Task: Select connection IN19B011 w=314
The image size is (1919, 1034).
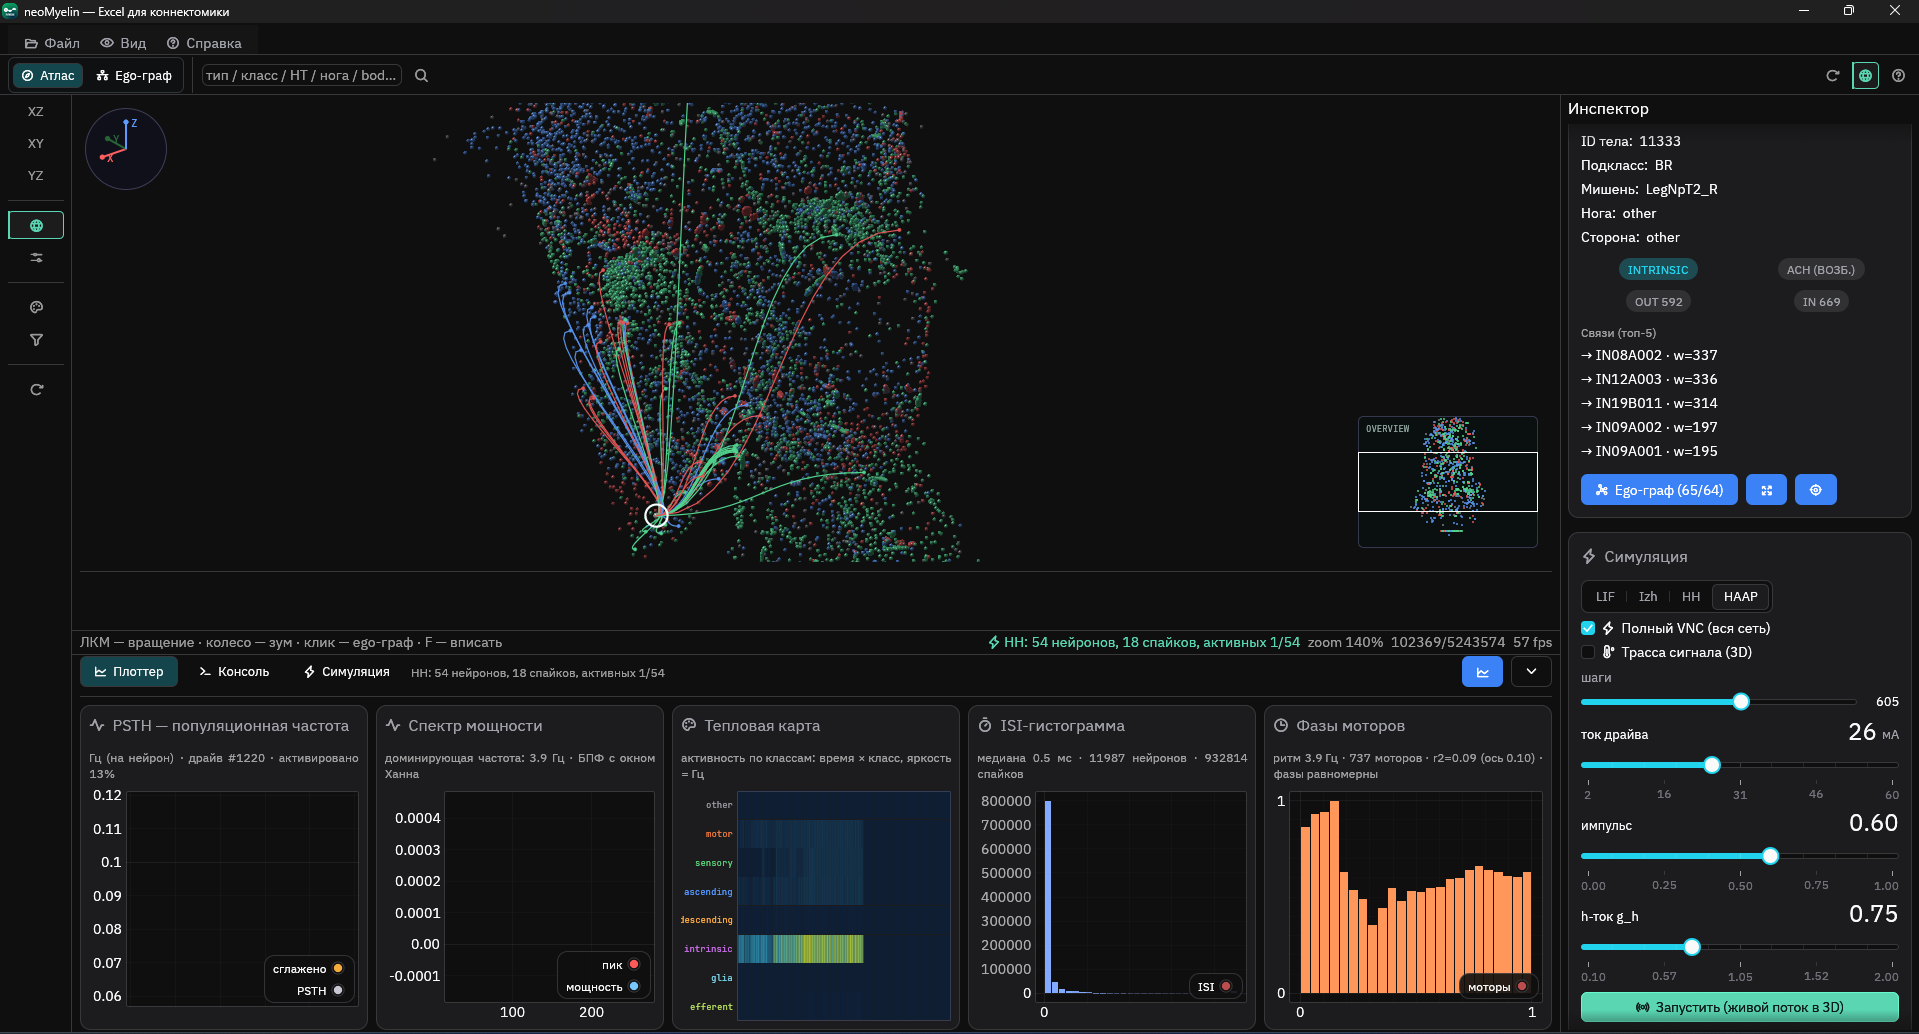Action: point(1649,403)
